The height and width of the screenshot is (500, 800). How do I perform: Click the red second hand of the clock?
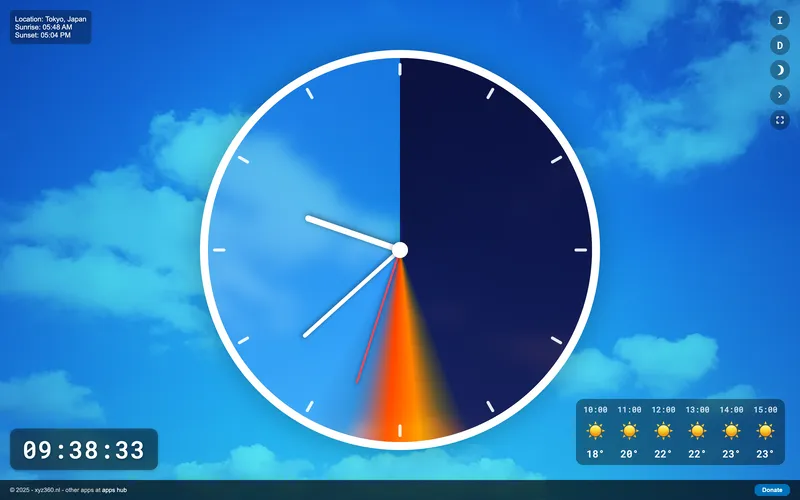(x=377, y=321)
